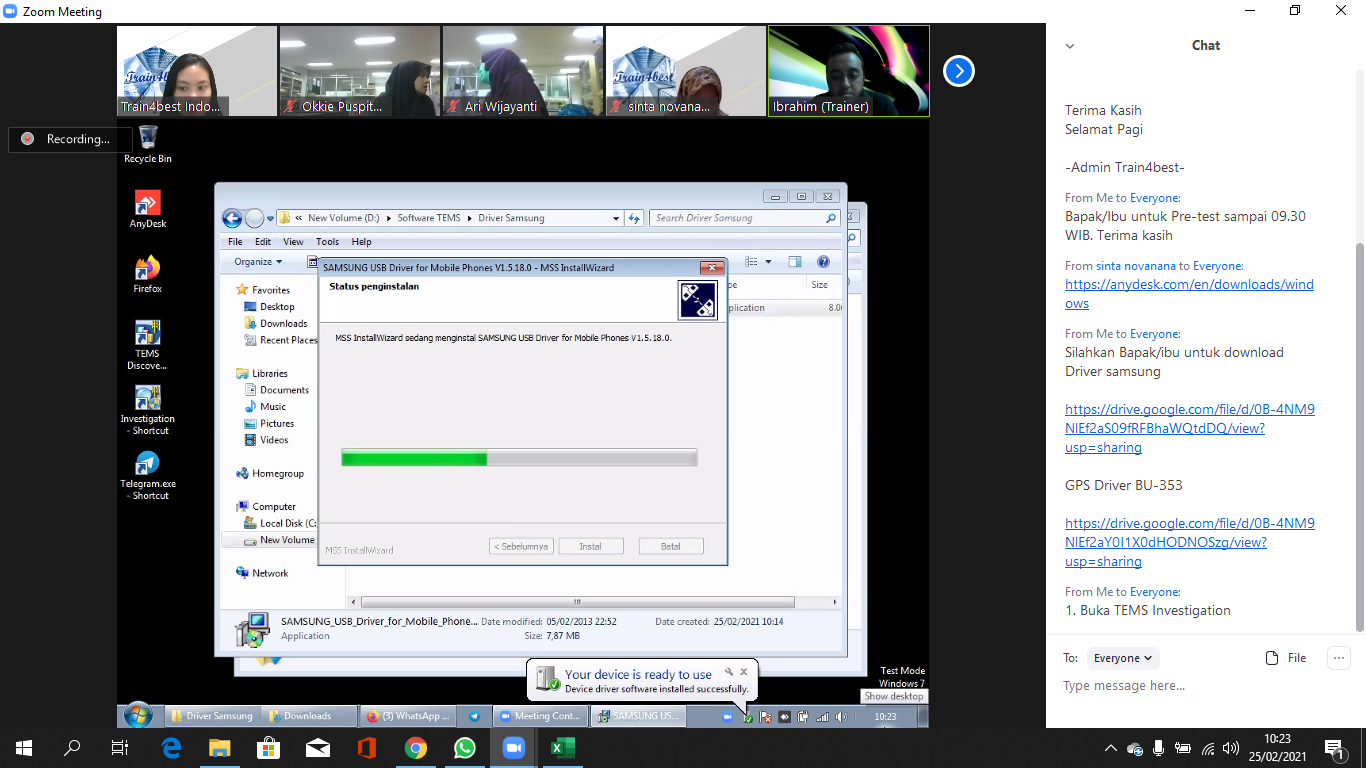Open the Tools menu in Explorer
Image resolution: width=1366 pixels, height=768 pixels.
(327, 242)
